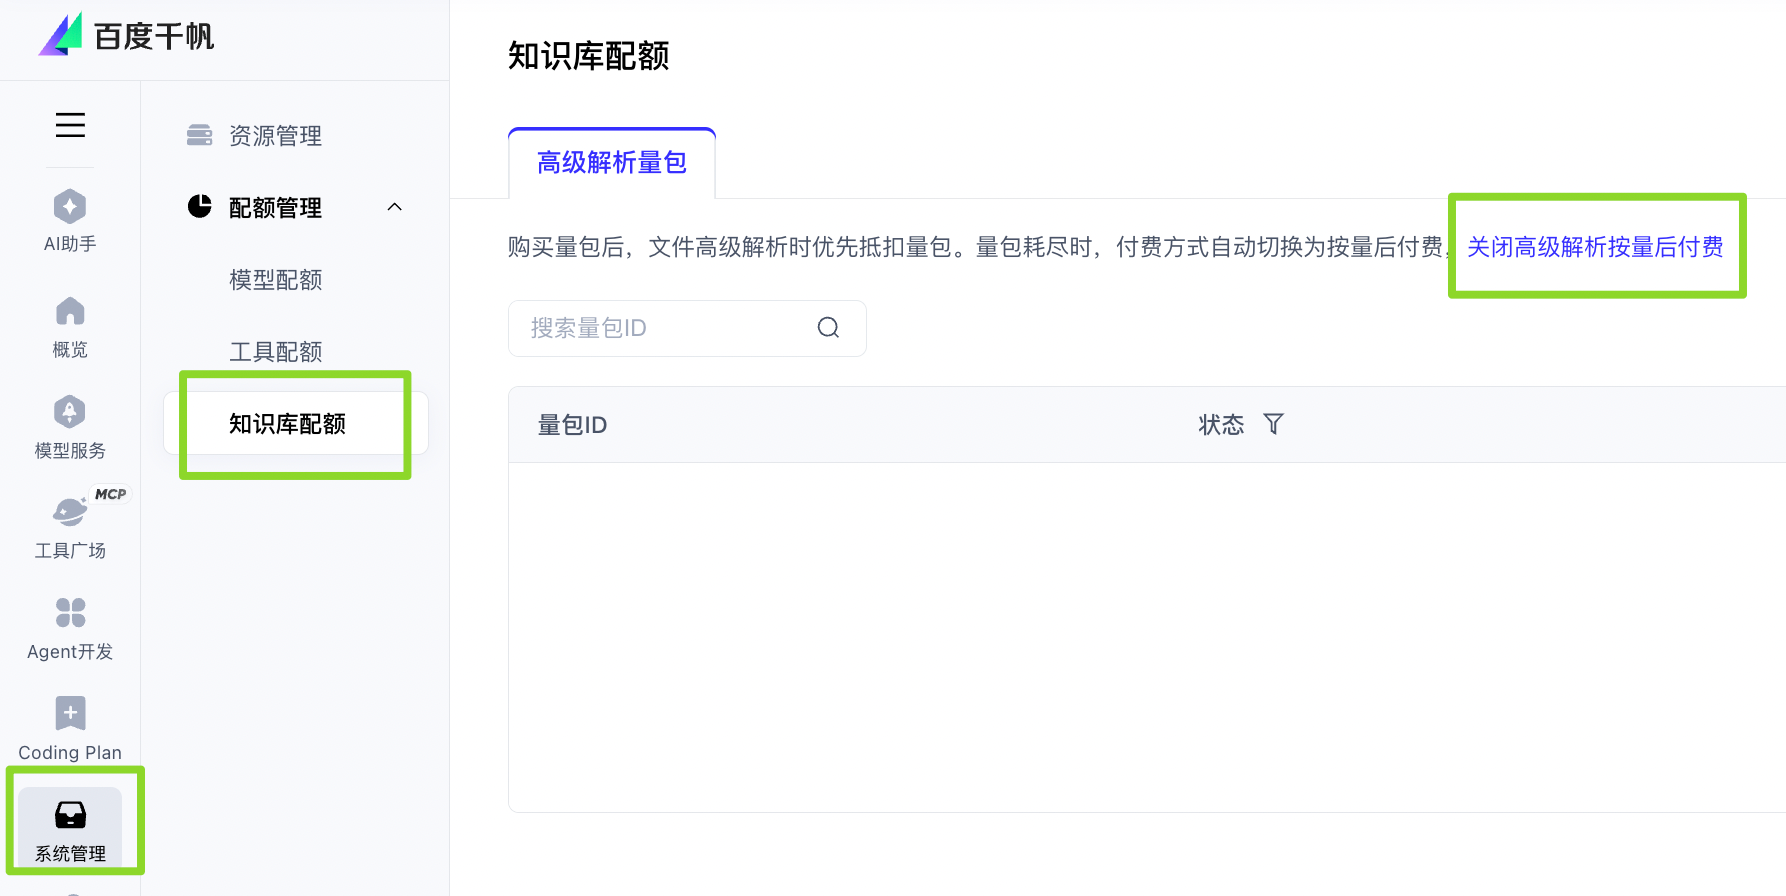The height and width of the screenshot is (896, 1786).
Task: Click the search magnifier in the quota search box
Action: coord(827,327)
